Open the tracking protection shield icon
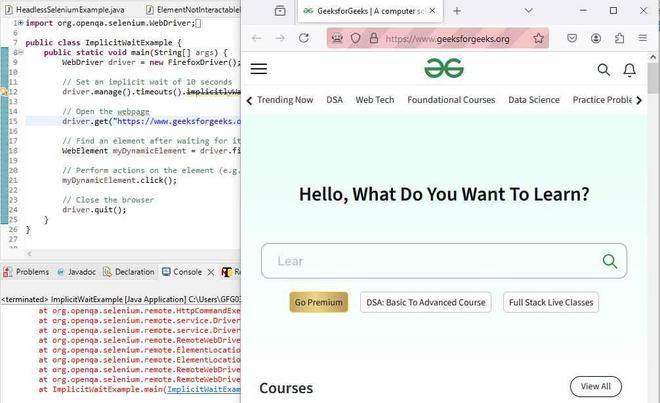 point(355,38)
